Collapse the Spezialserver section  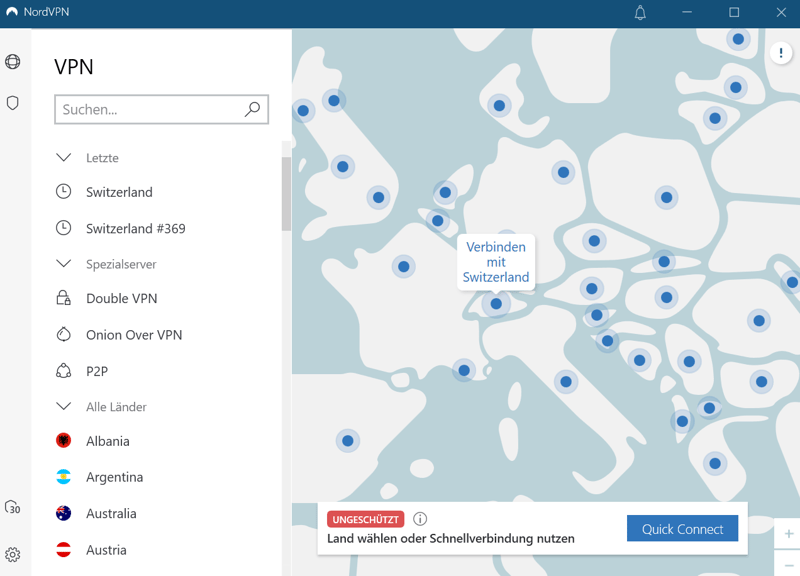click(x=64, y=264)
